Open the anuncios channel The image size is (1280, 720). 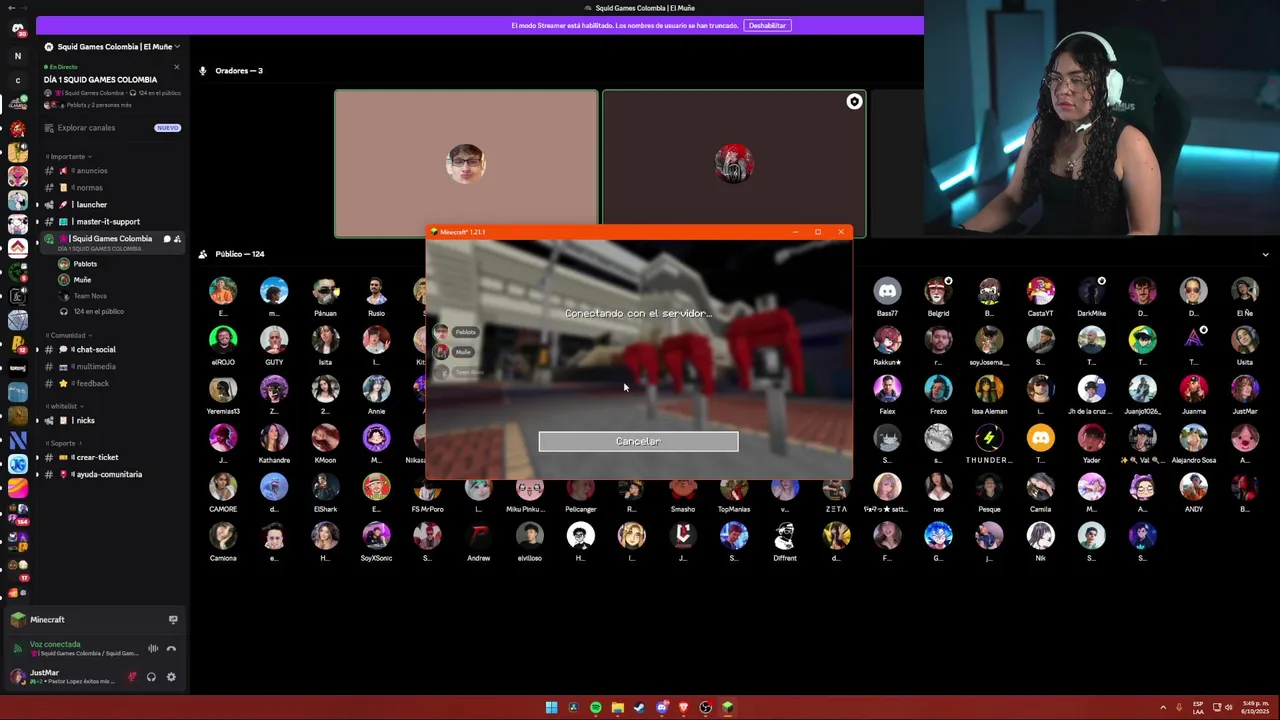110,171
